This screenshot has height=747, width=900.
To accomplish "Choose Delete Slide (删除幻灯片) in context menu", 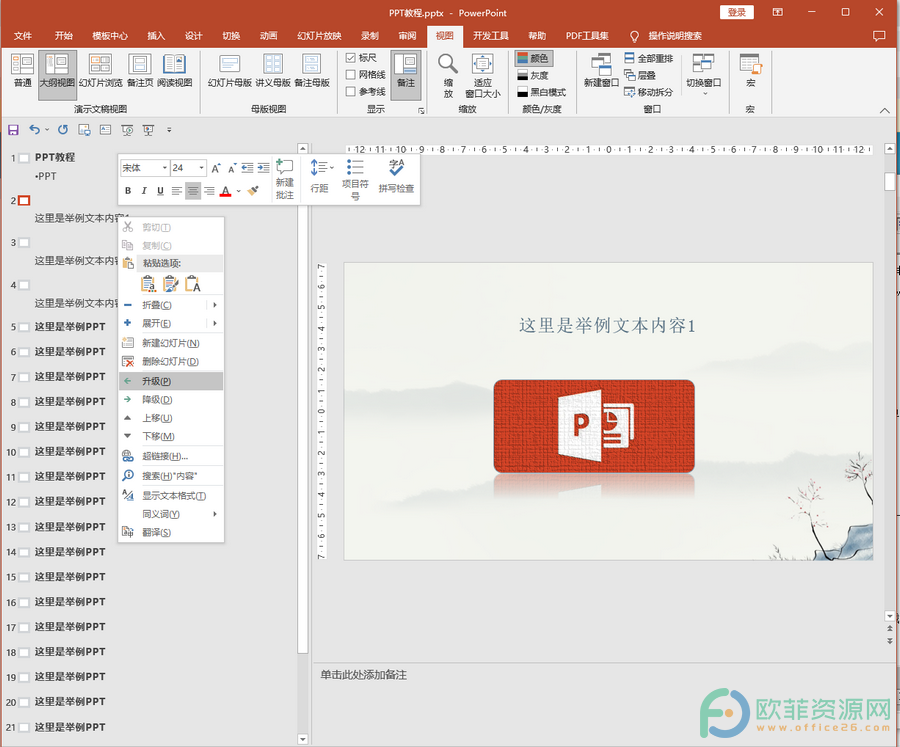I will click(171, 361).
